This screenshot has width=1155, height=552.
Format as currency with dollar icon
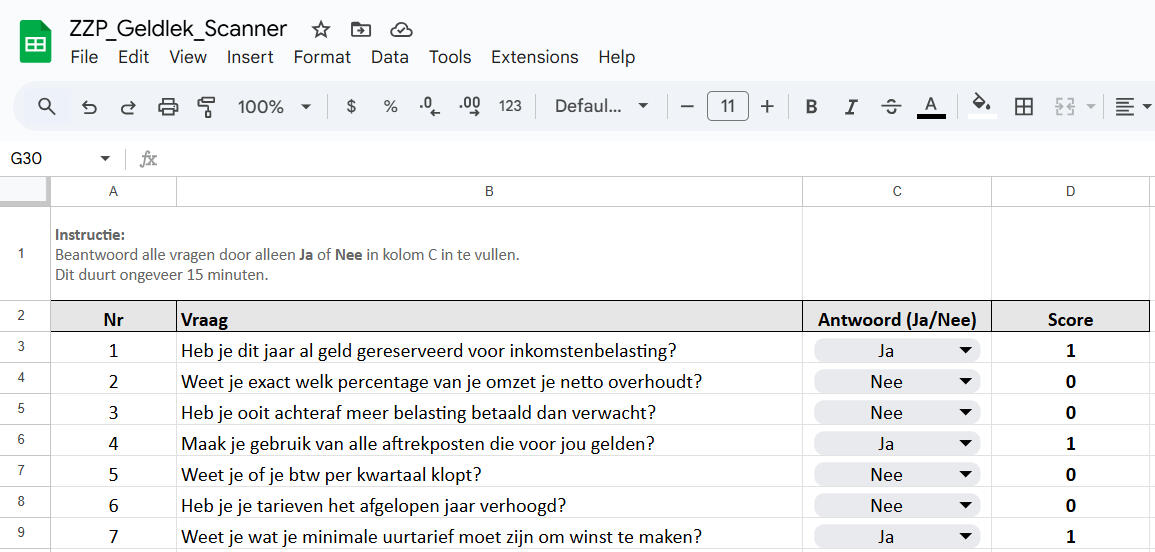[351, 107]
